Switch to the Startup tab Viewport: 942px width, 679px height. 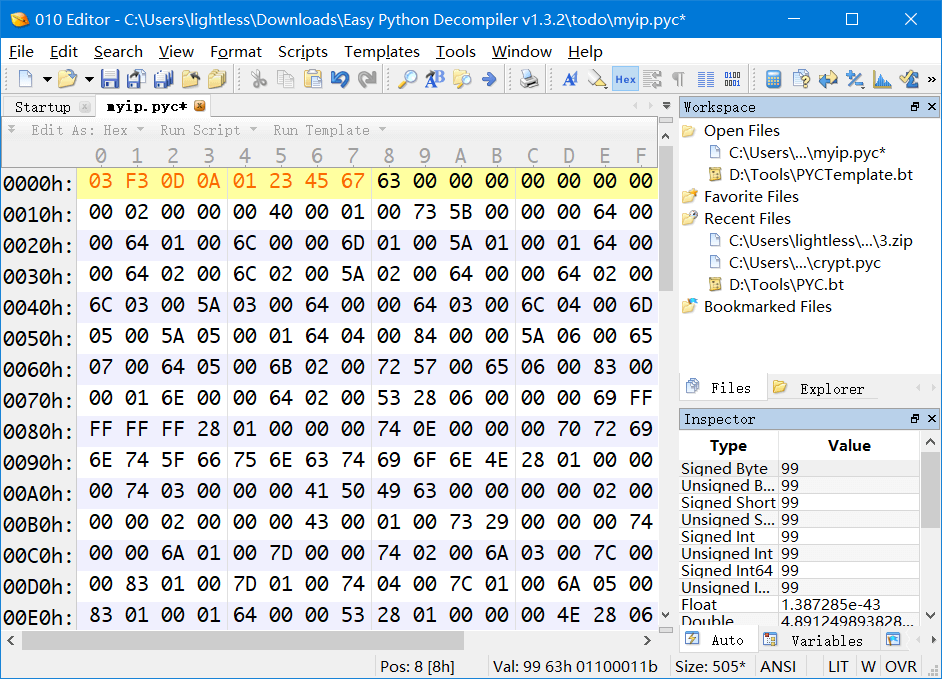(43, 107)
